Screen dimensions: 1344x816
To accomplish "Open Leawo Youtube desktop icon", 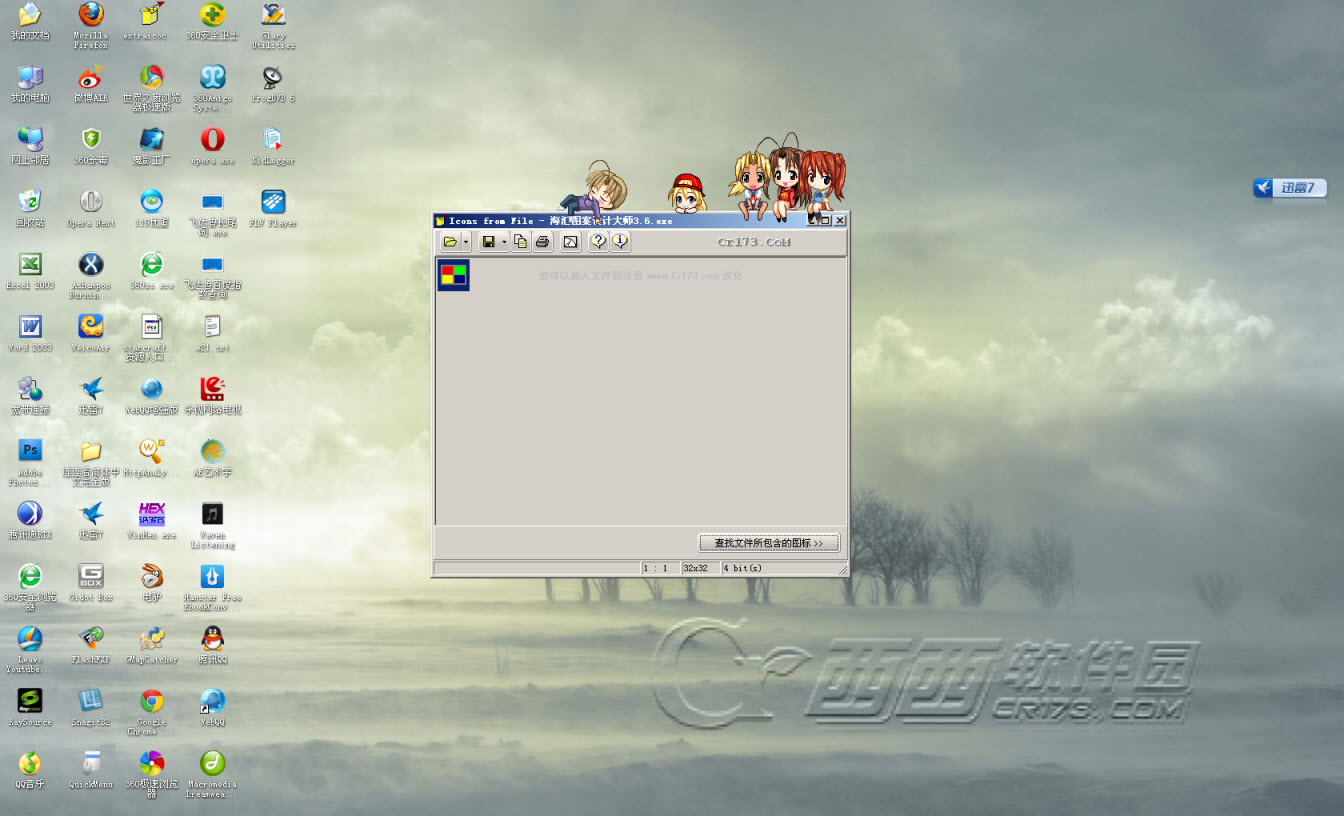I will click(30, 649).
